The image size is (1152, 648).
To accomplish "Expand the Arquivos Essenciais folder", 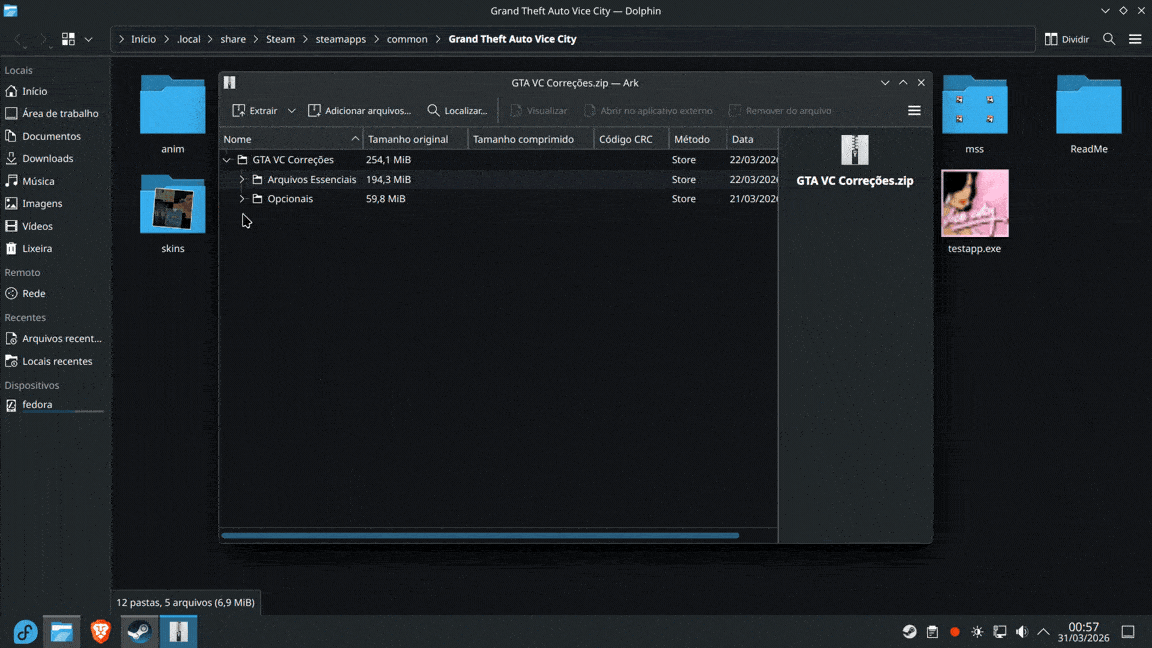I will pos(242,179).
